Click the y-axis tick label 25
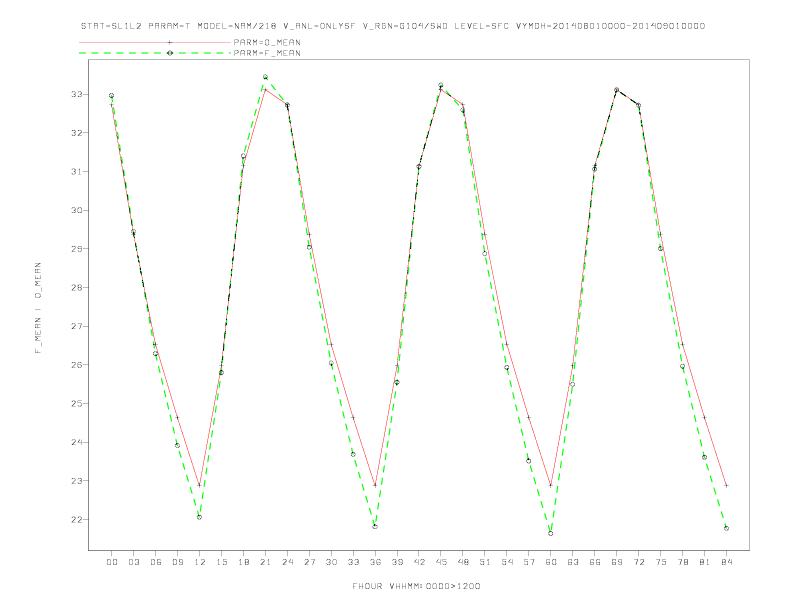 tap(76, 403)
